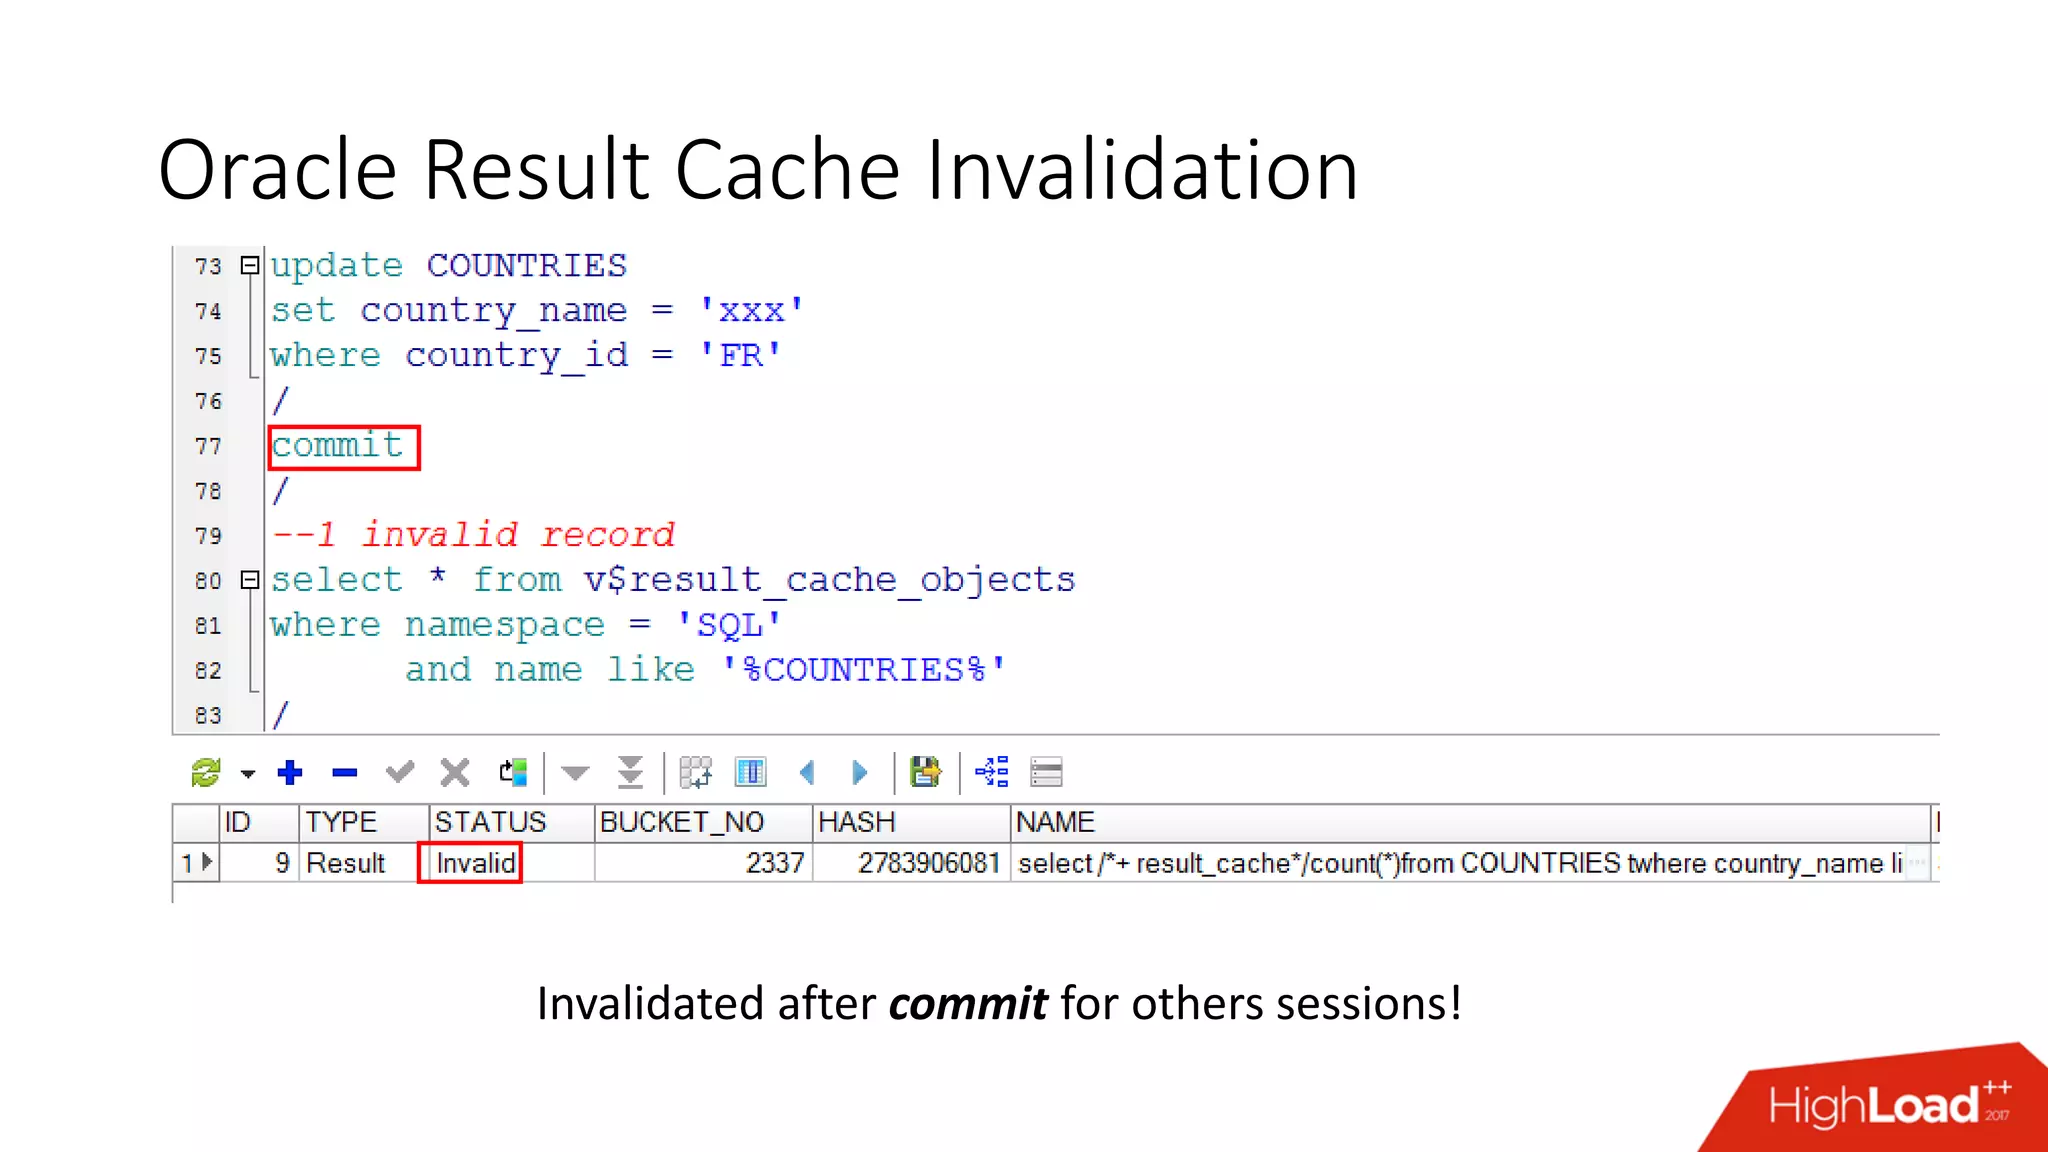Click the fetch all rows icon
The image size is (2048, 1152).
[631, 772]
